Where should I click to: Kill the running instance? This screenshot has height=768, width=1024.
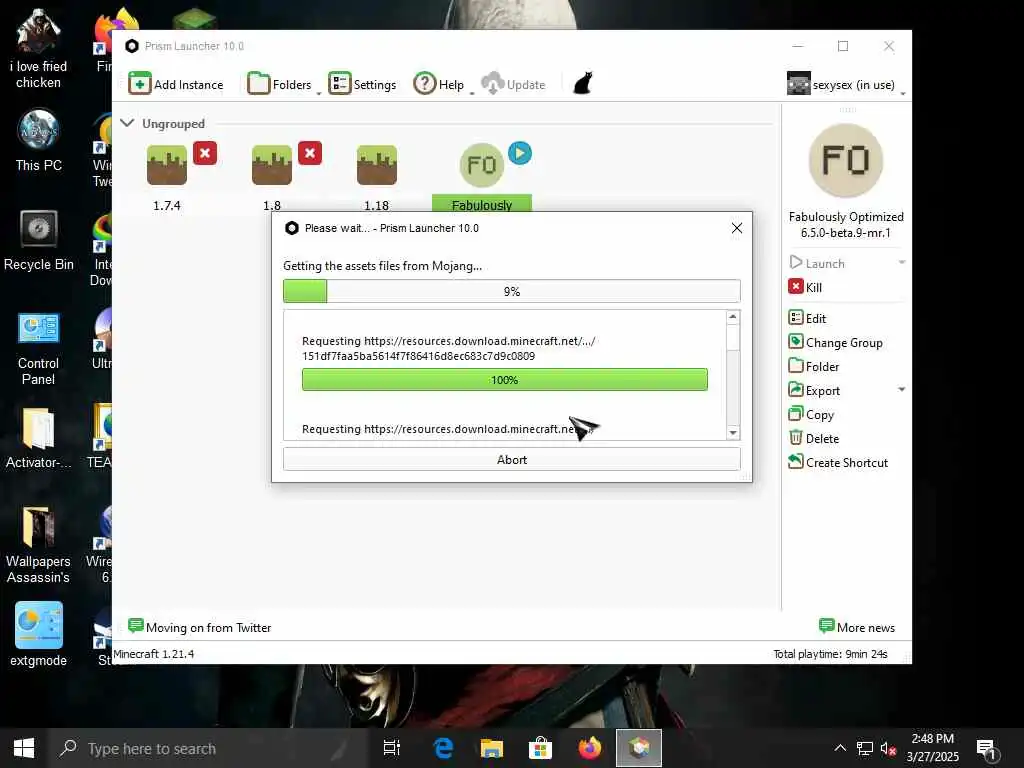[805, 287]
